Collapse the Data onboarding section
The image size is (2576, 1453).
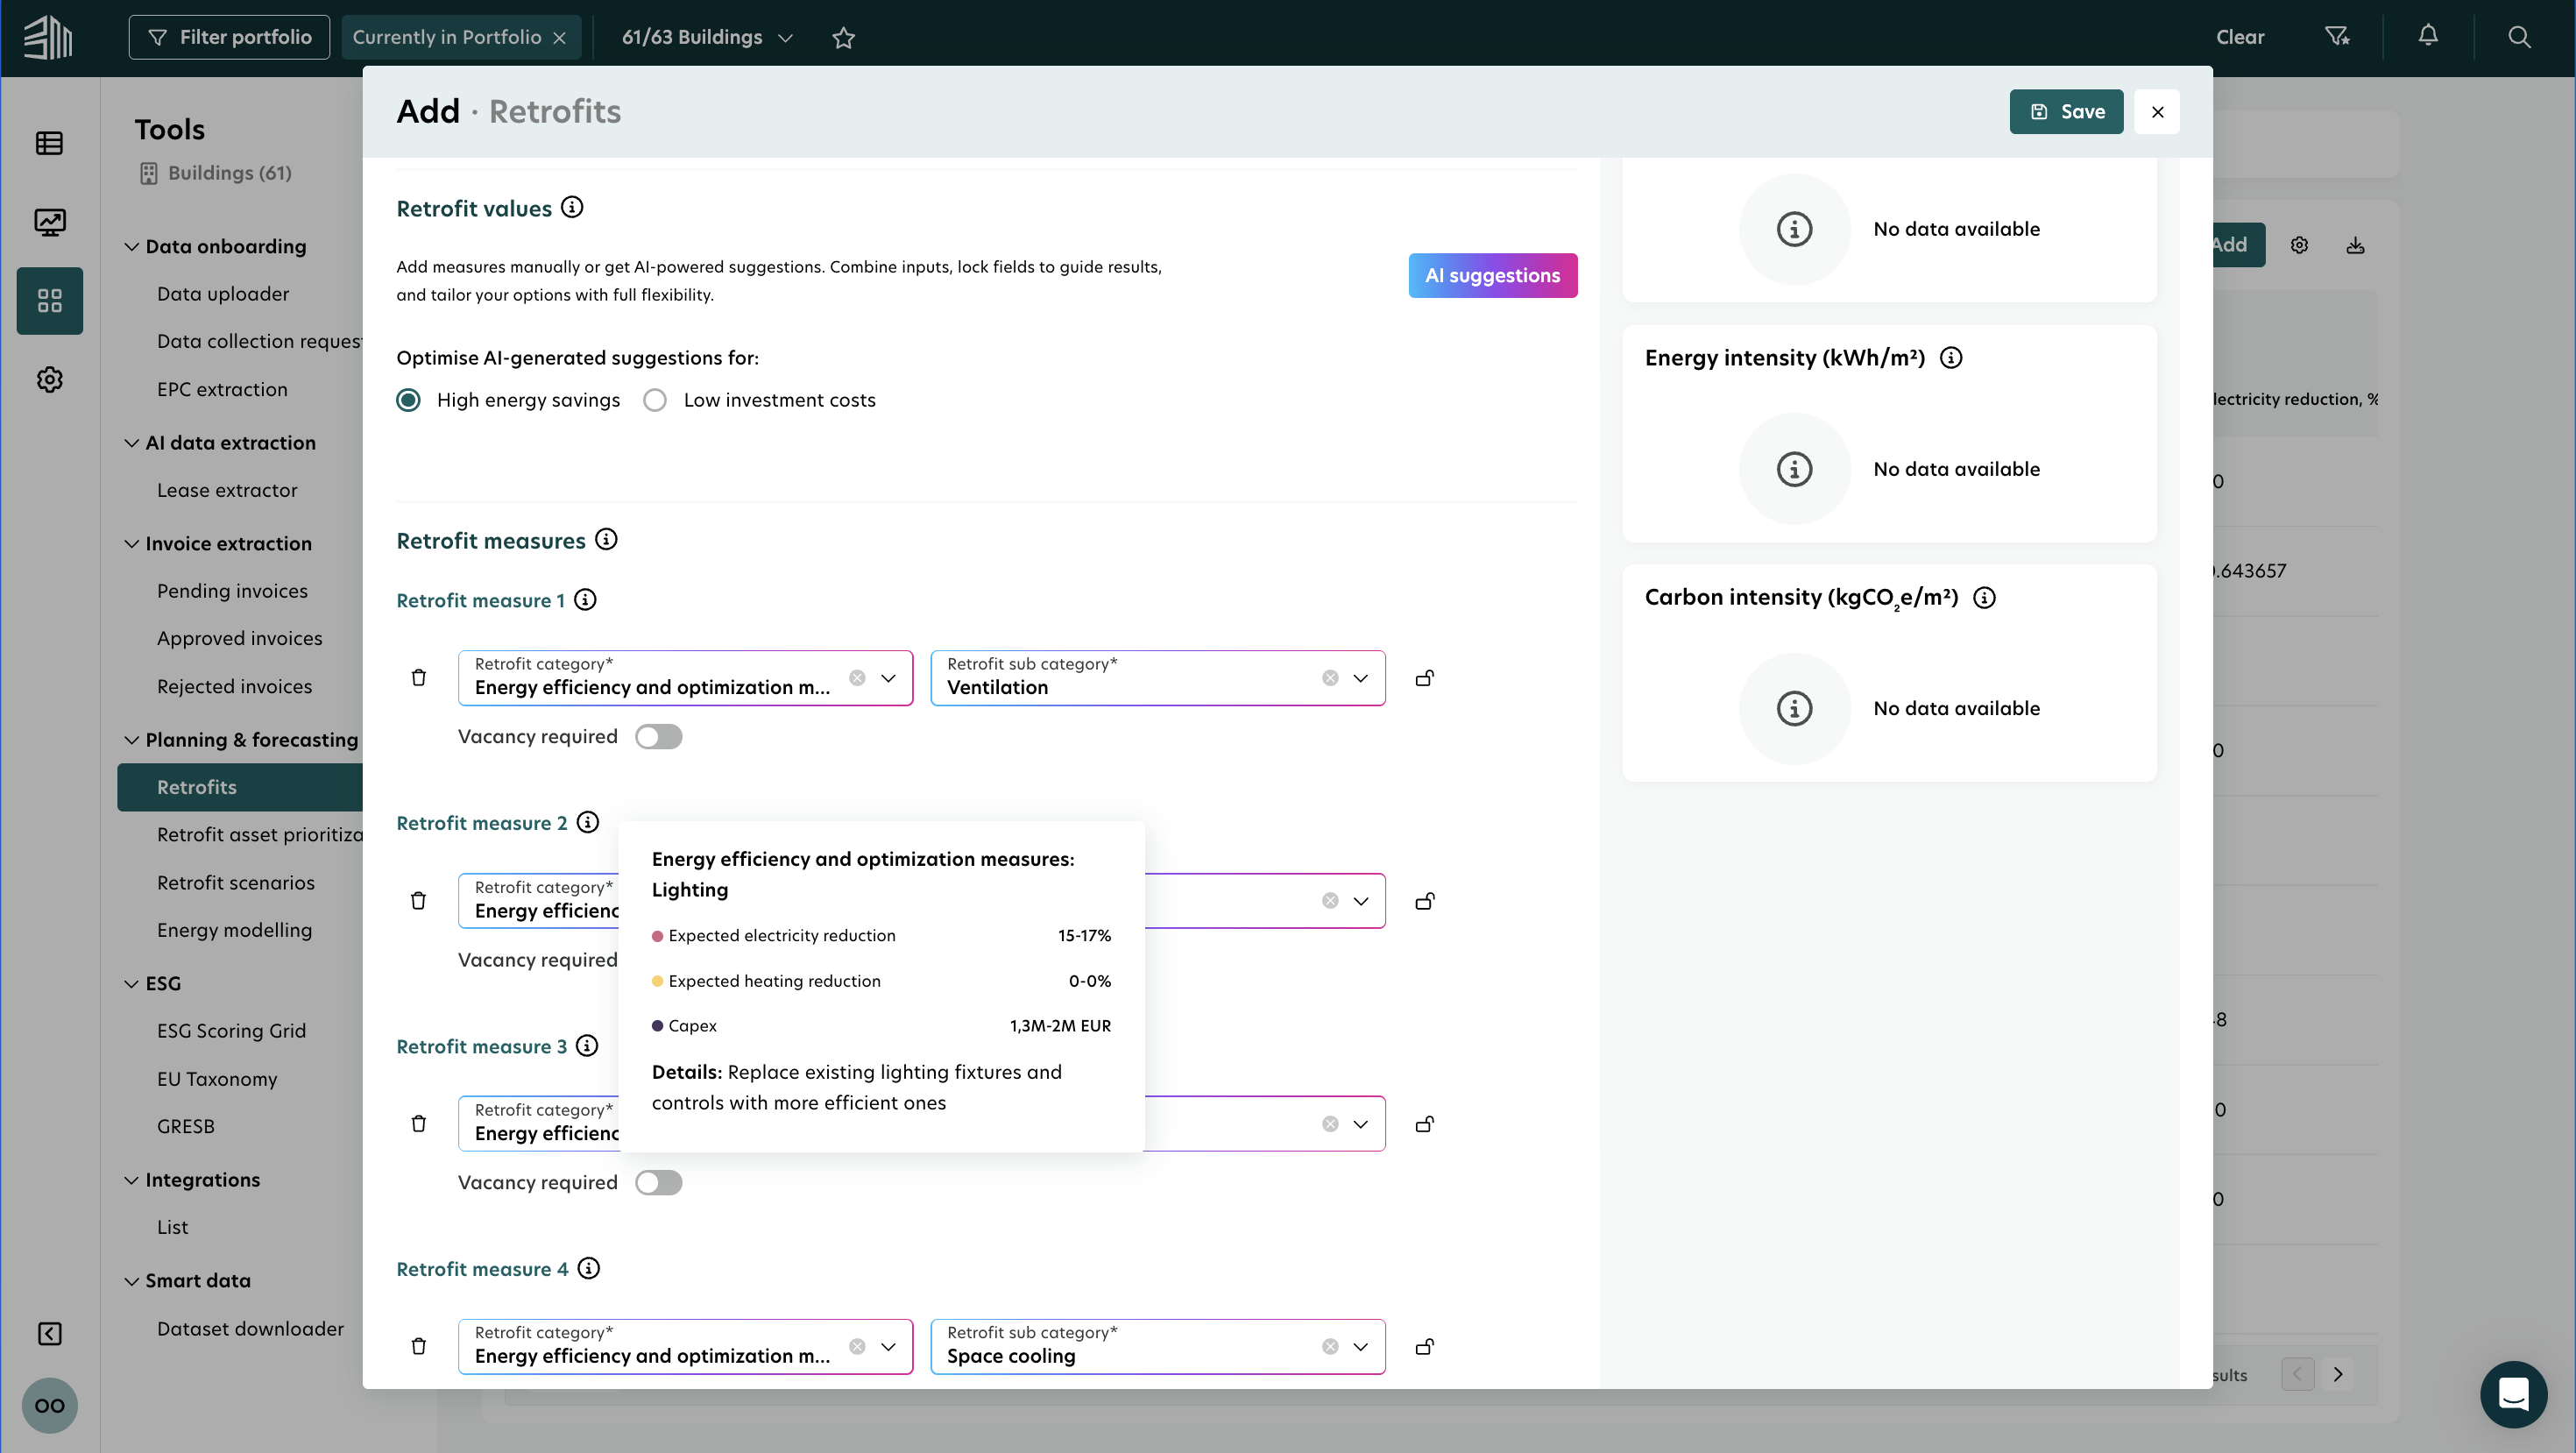click(x=131, y=247)
